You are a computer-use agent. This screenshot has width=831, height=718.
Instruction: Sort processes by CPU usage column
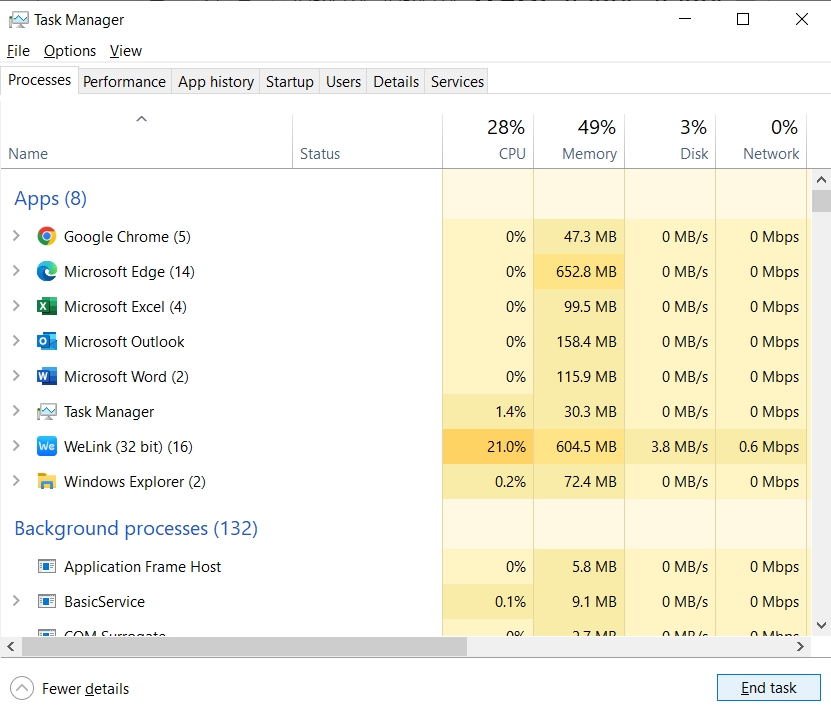point(488,141)
